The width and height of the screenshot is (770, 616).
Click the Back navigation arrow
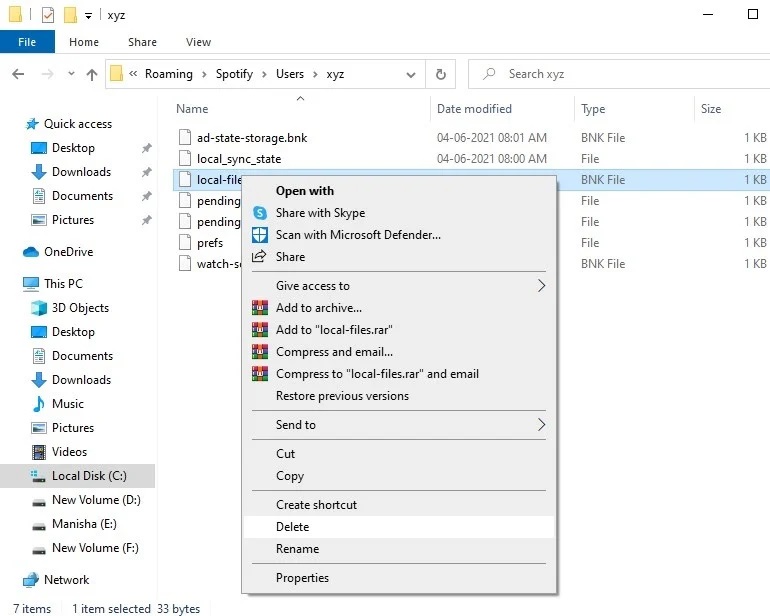(18, 74)
